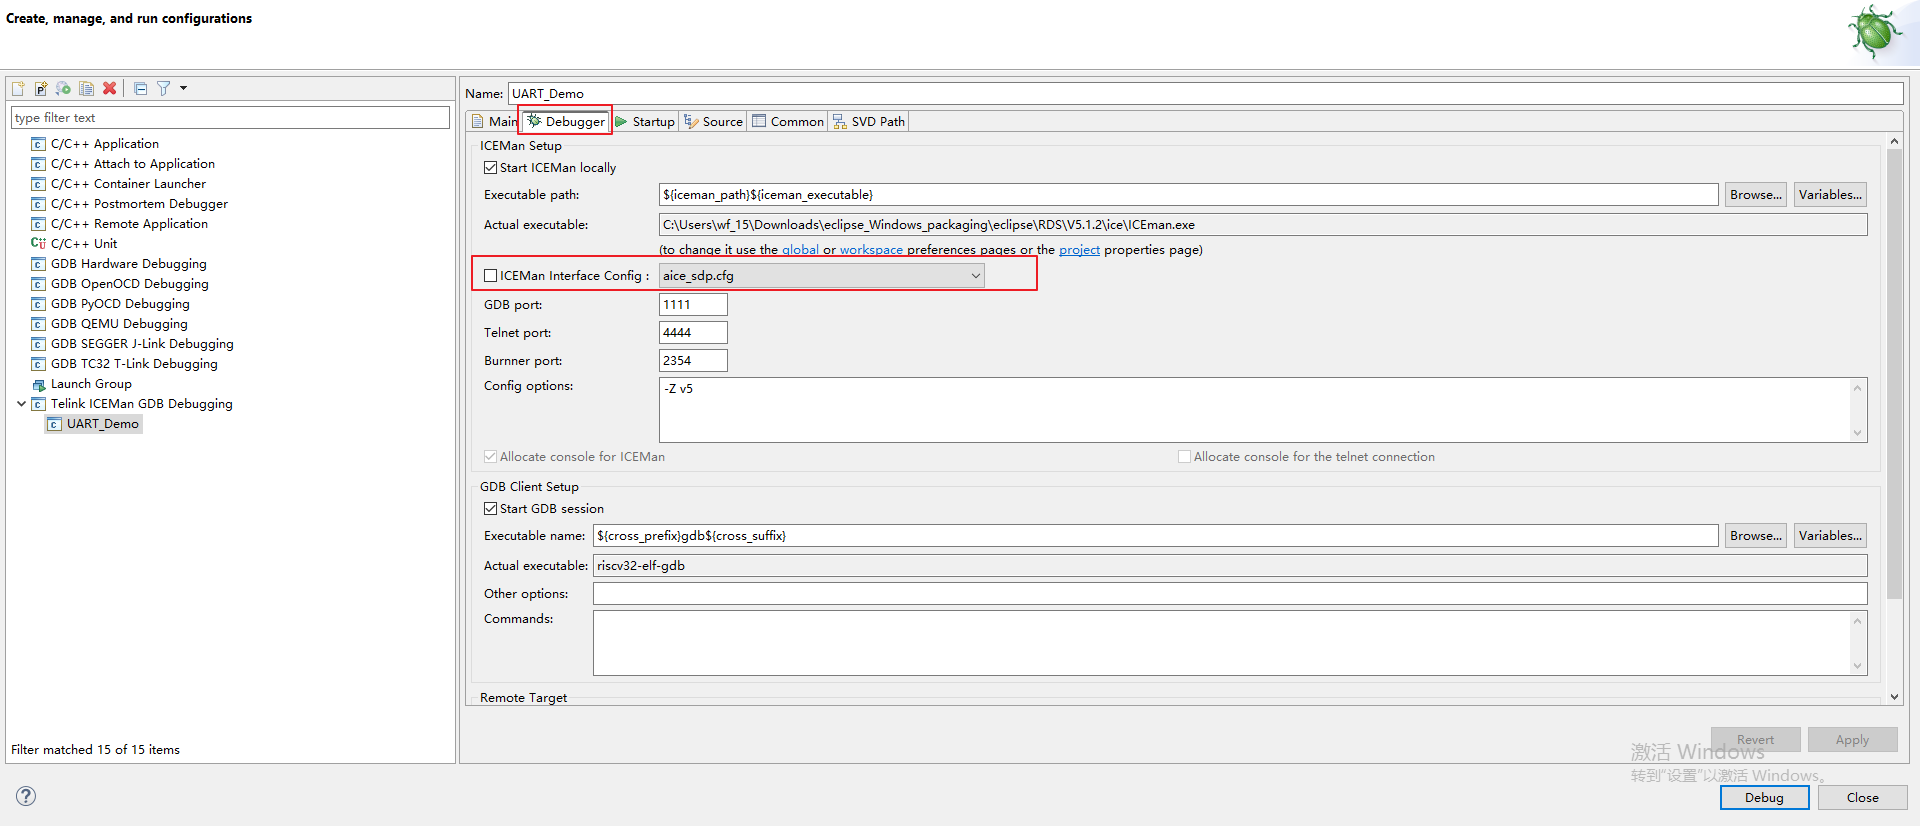This screenshot has height=826, width=1920.
Task: Click the Debug button
Action: (x=1764, y=798)
